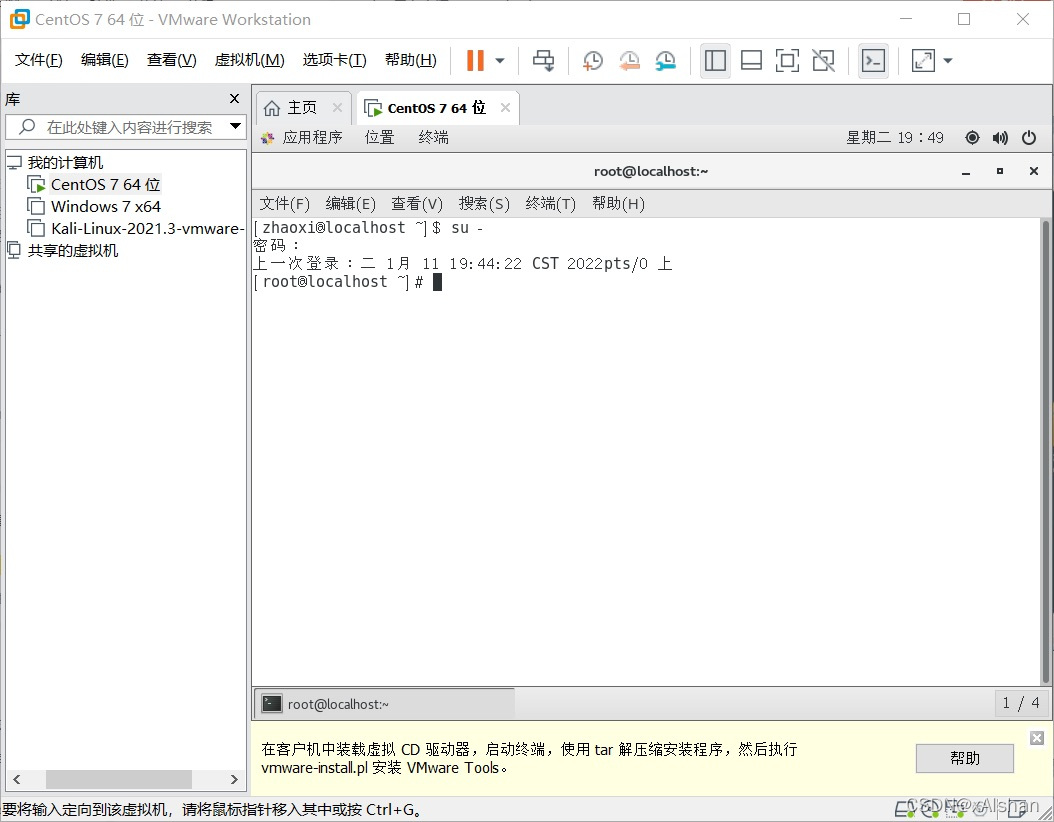Click root@localhost:~ taskbar window button
1054x822 pixels.
click(386, 704)
